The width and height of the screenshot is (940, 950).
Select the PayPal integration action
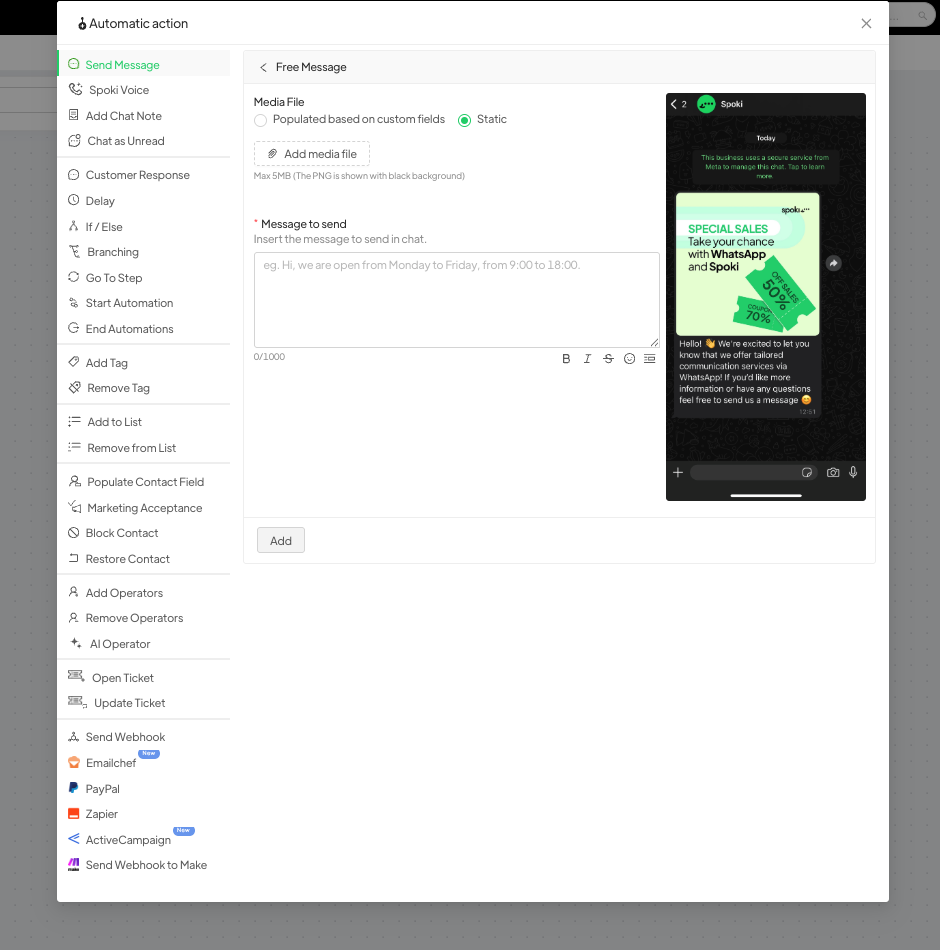click(102, 789)
